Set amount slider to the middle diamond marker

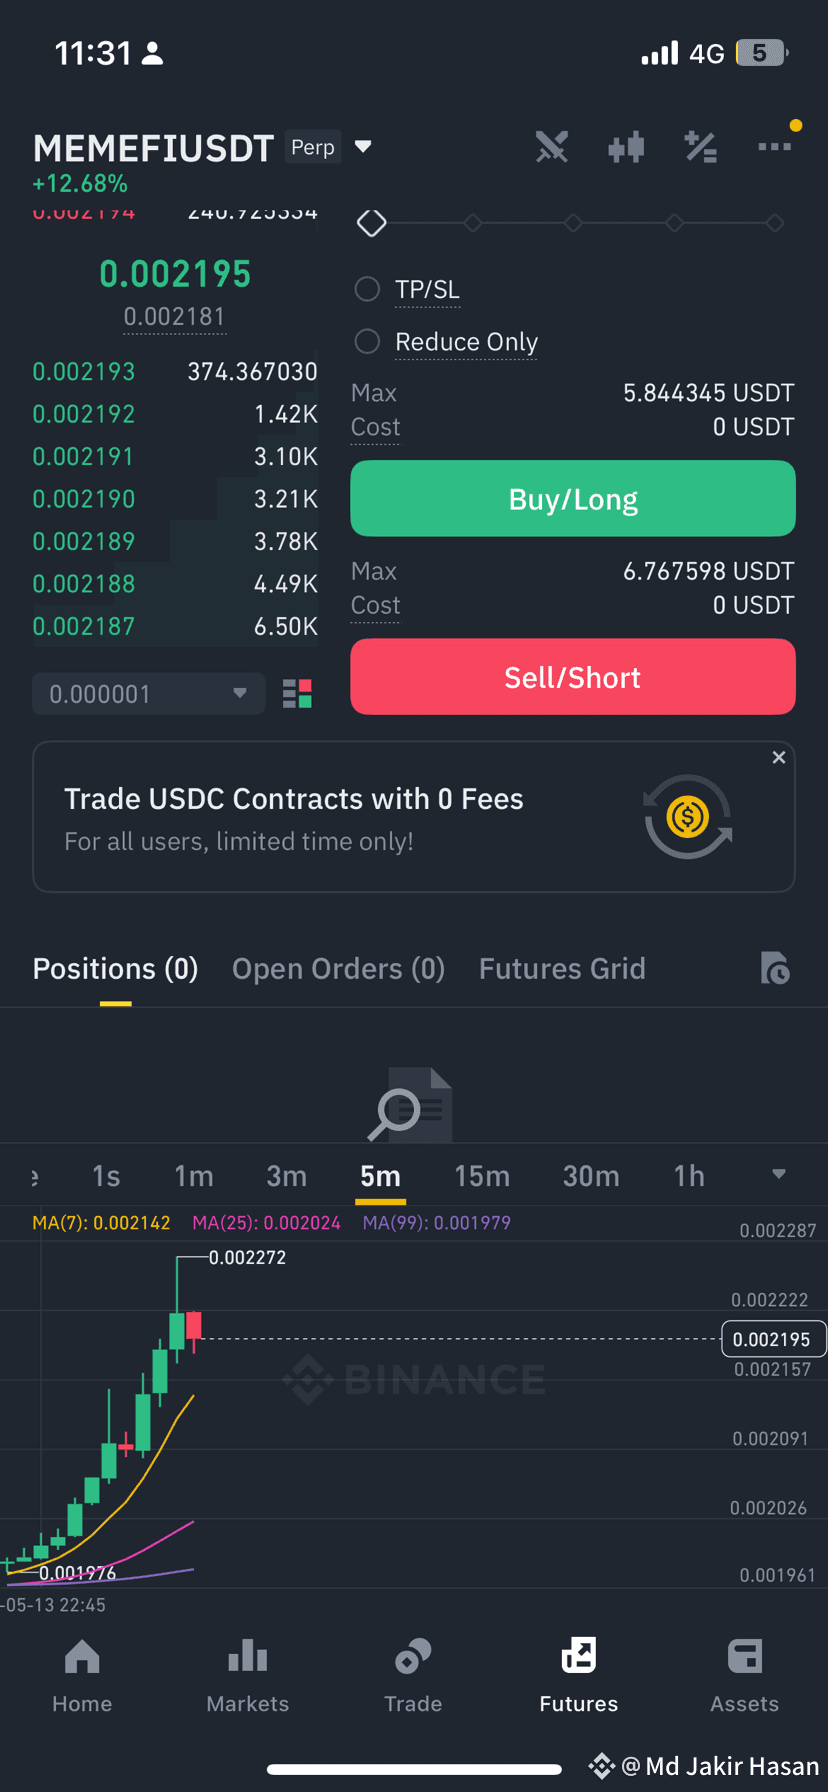tap(573, 223)
